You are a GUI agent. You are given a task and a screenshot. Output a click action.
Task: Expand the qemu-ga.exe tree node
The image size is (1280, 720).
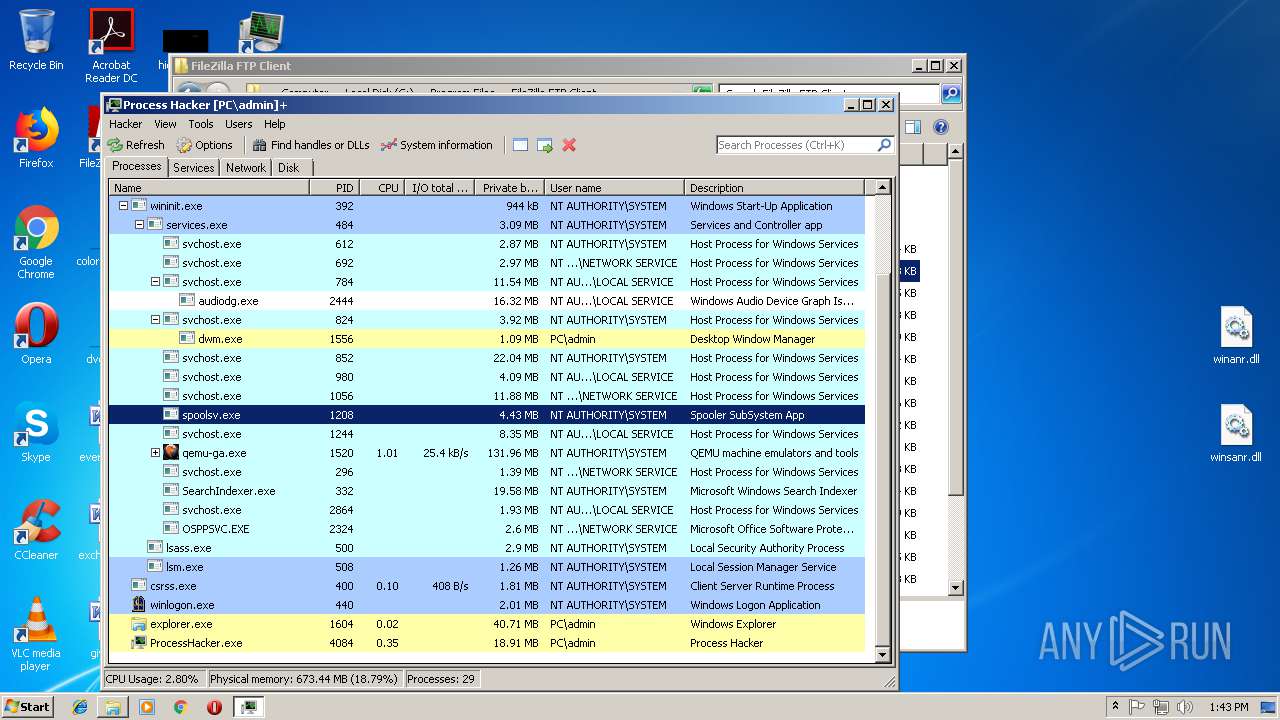[x=155, y=453]
